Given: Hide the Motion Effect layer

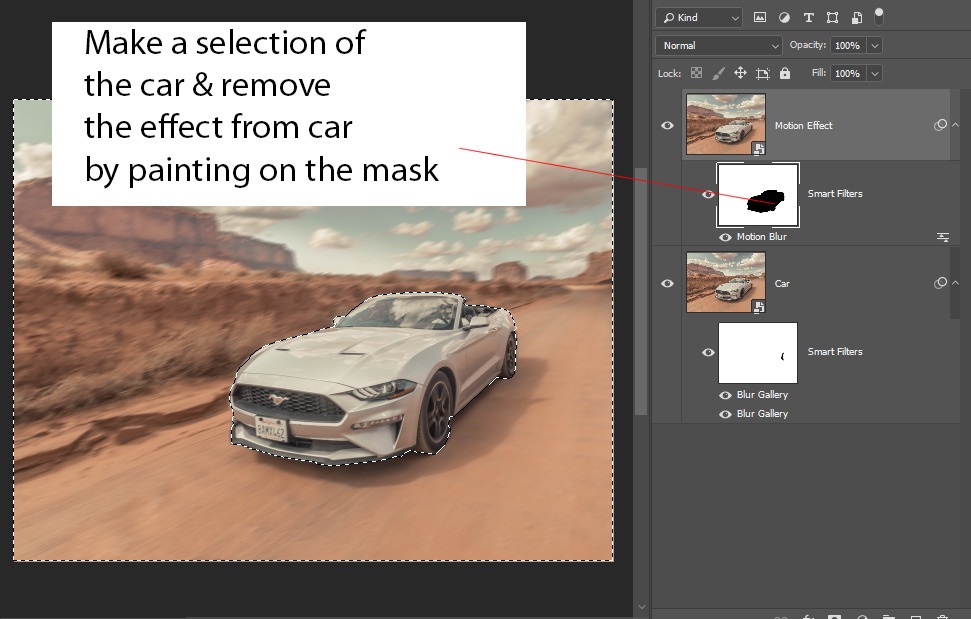Looking at the screenshot, I should coord(667,126).
